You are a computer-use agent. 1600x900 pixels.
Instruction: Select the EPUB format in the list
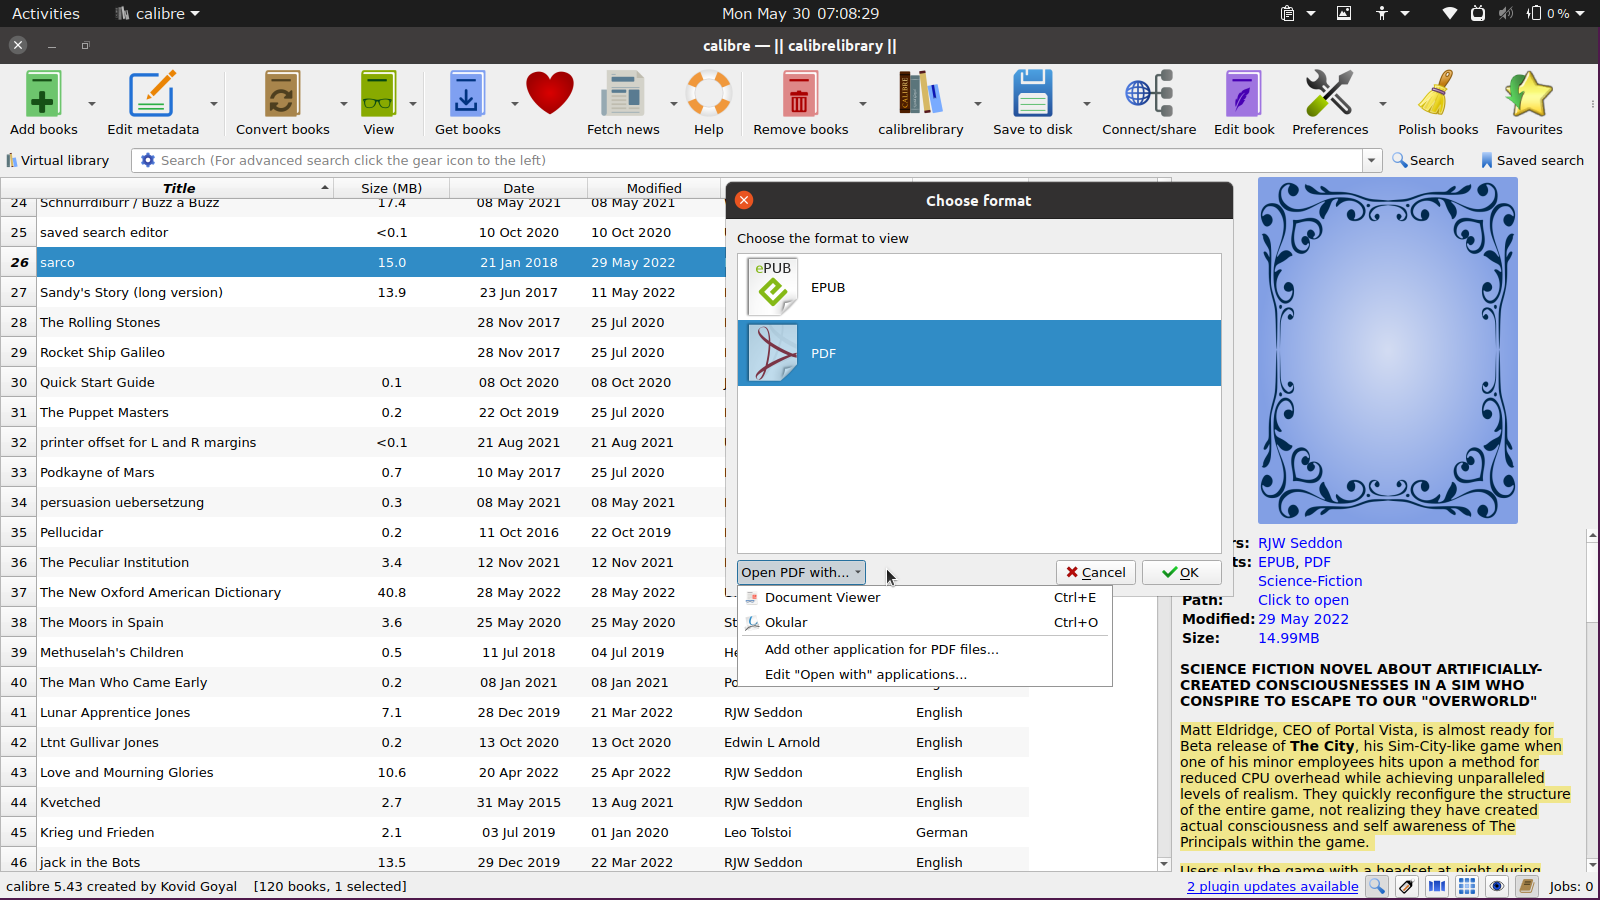[979, 287]
